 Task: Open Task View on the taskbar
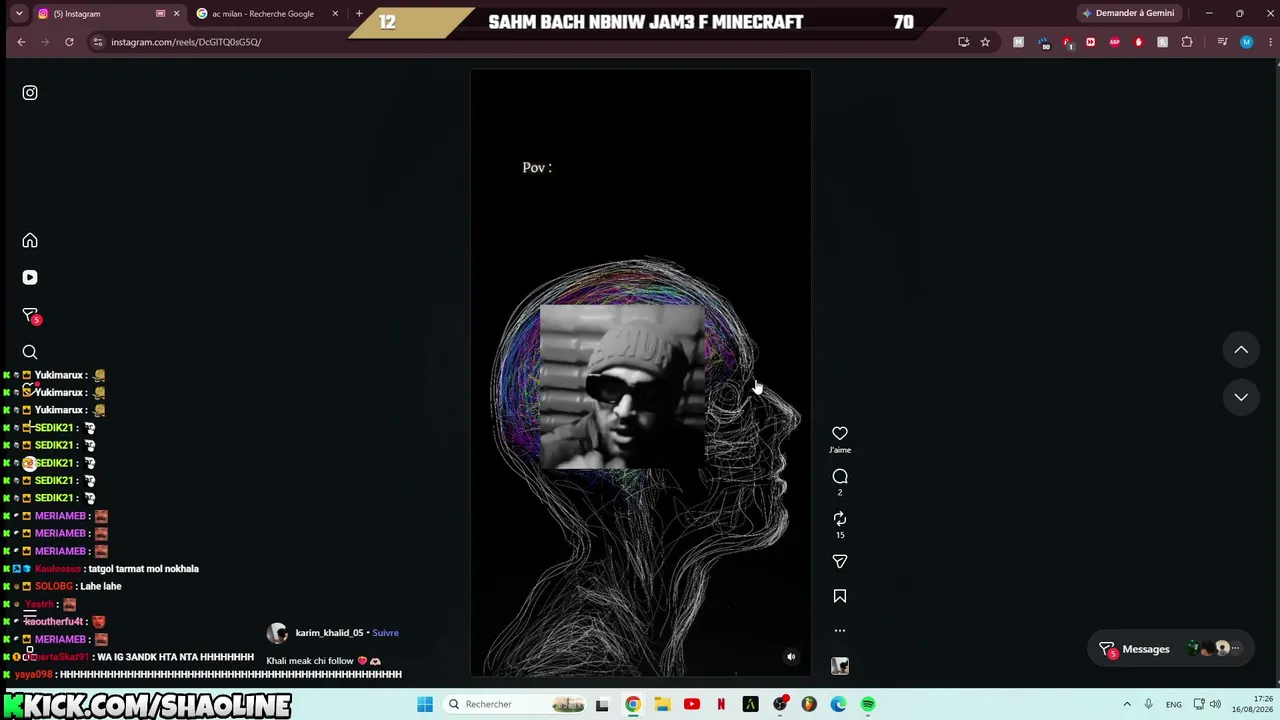pyautogui.click(x=602, y=704)
